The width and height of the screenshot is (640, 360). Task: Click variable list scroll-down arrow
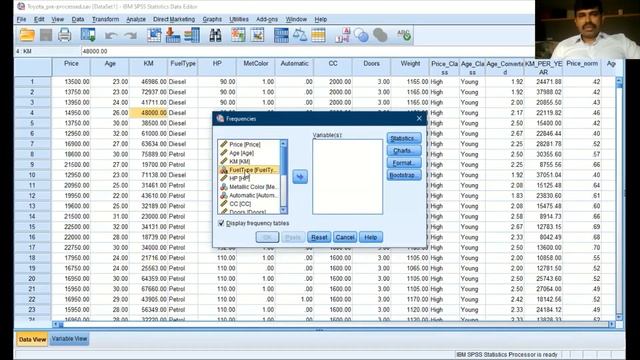pos(284,211)
